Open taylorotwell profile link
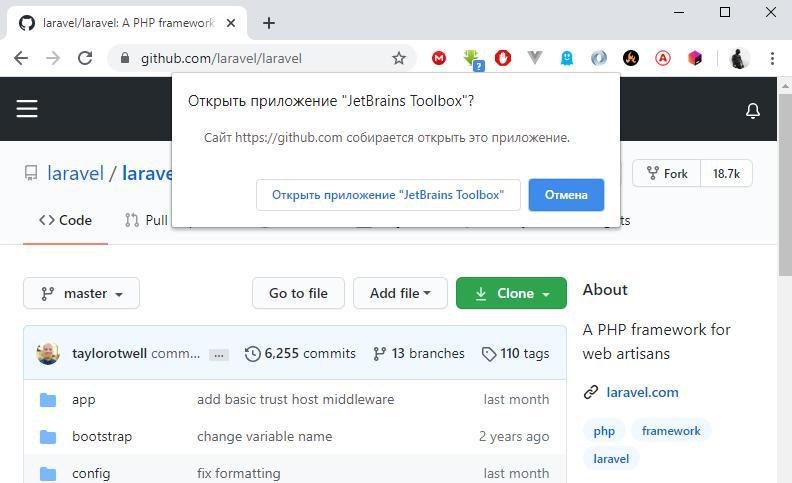792x483 pixels. 109,353
